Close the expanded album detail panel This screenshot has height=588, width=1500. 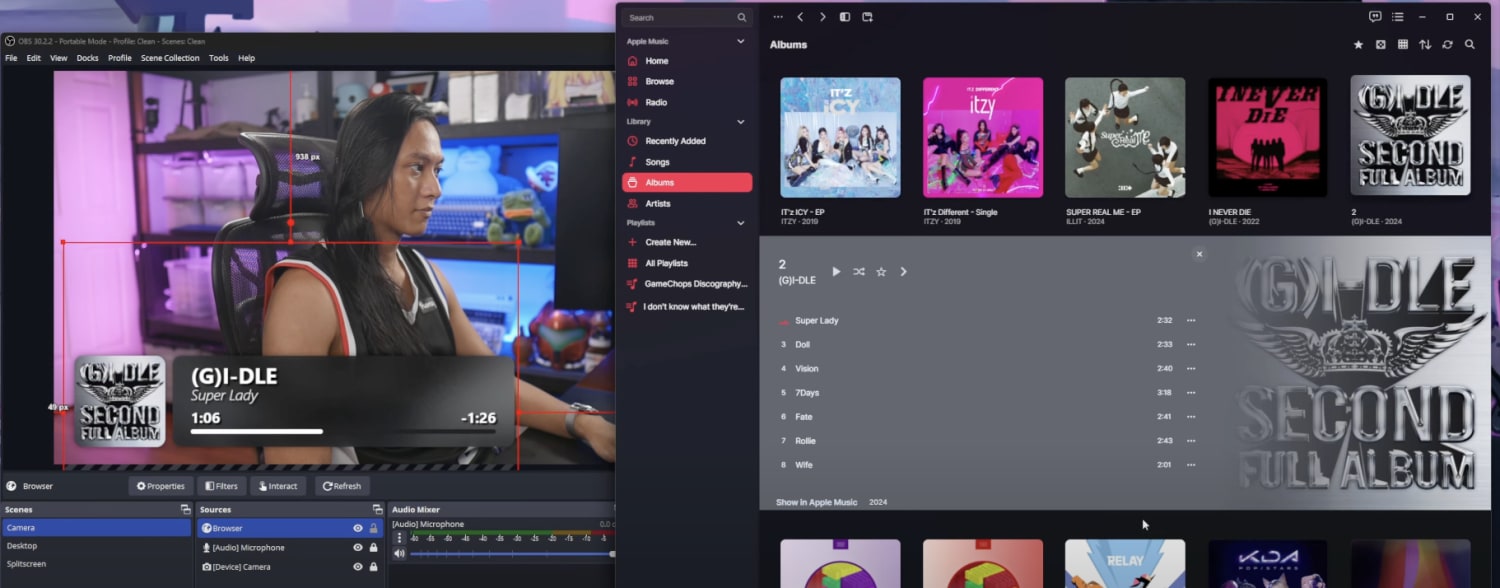pos(1199,254)
